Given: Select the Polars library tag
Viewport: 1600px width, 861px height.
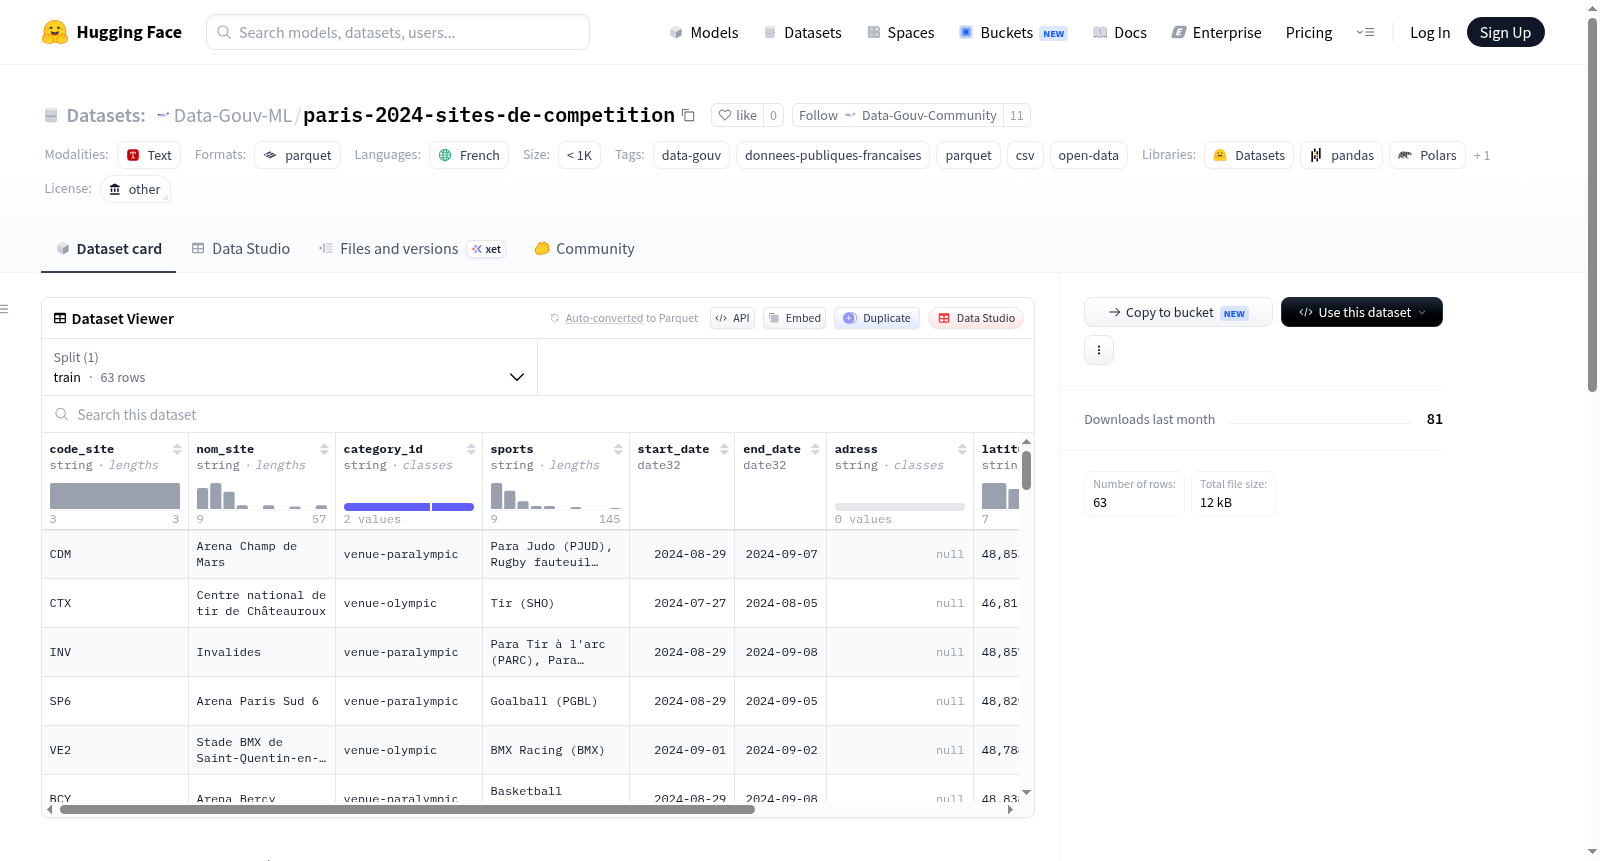Looking at the screenshot, I should coord(1428,155).
